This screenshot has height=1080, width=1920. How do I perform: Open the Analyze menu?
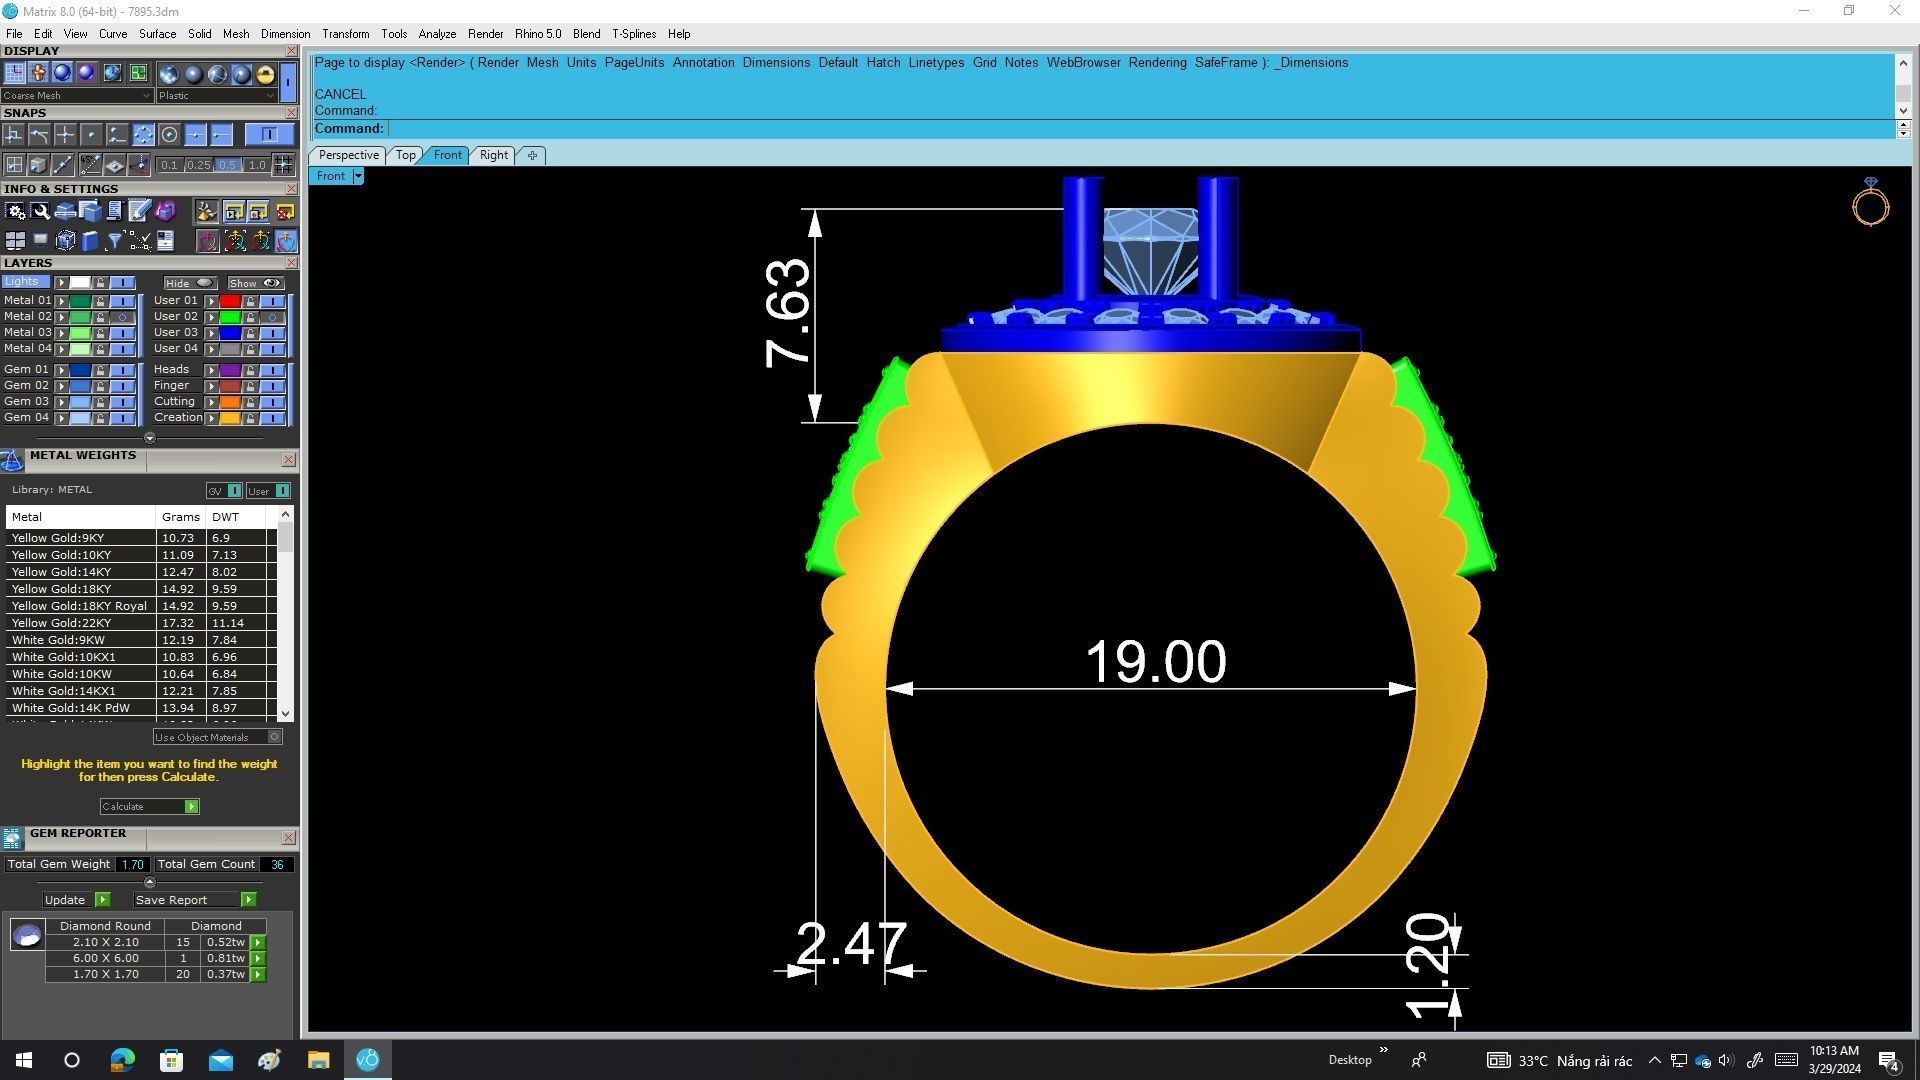(x=437, y=34)
